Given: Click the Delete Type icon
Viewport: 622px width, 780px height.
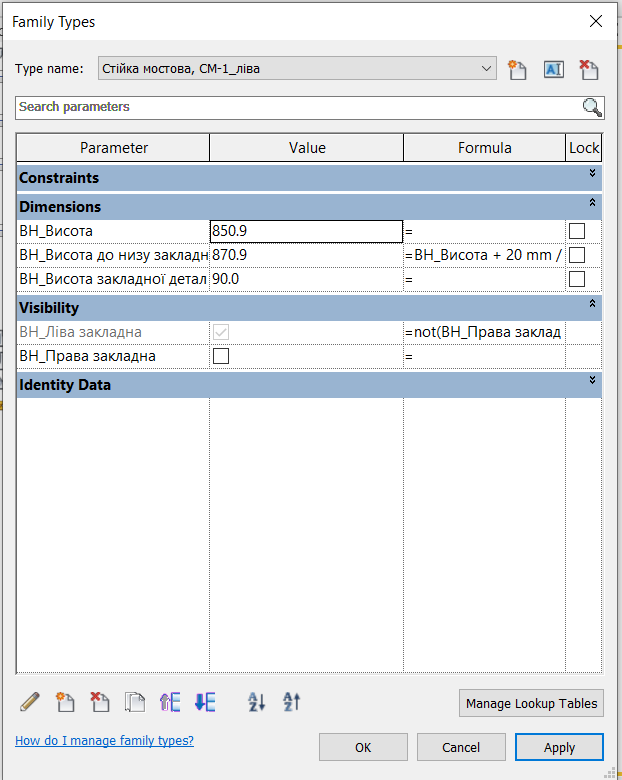Looking at the screenshot, I should point(588,69).
